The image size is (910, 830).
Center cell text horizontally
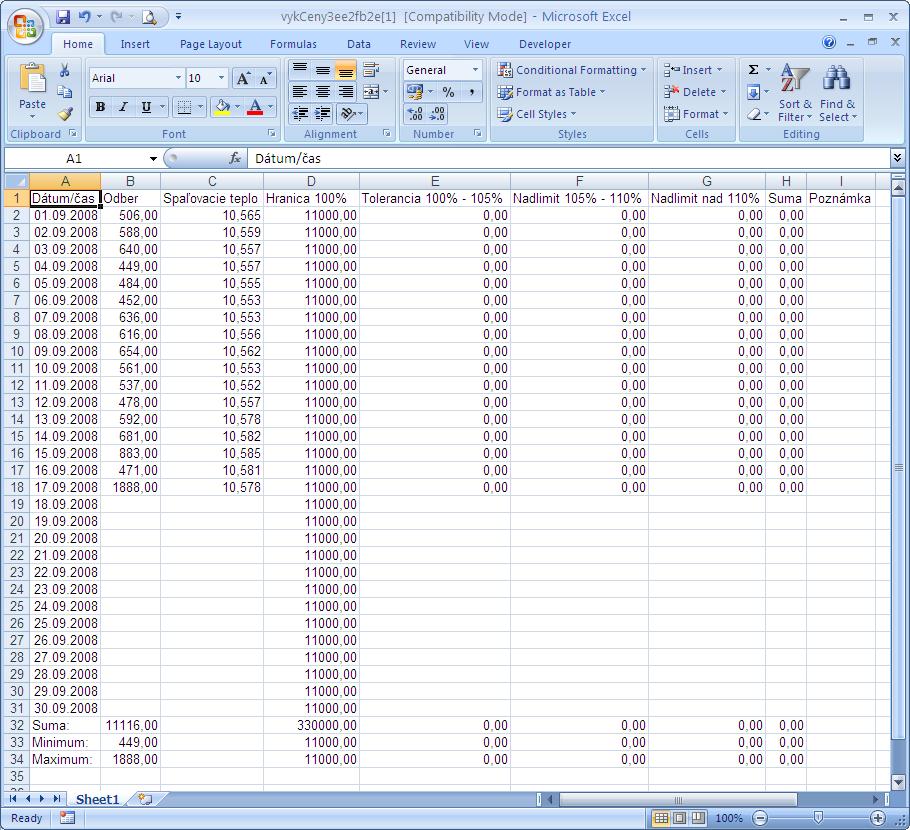pyautogui.click(x=323, y=92)
